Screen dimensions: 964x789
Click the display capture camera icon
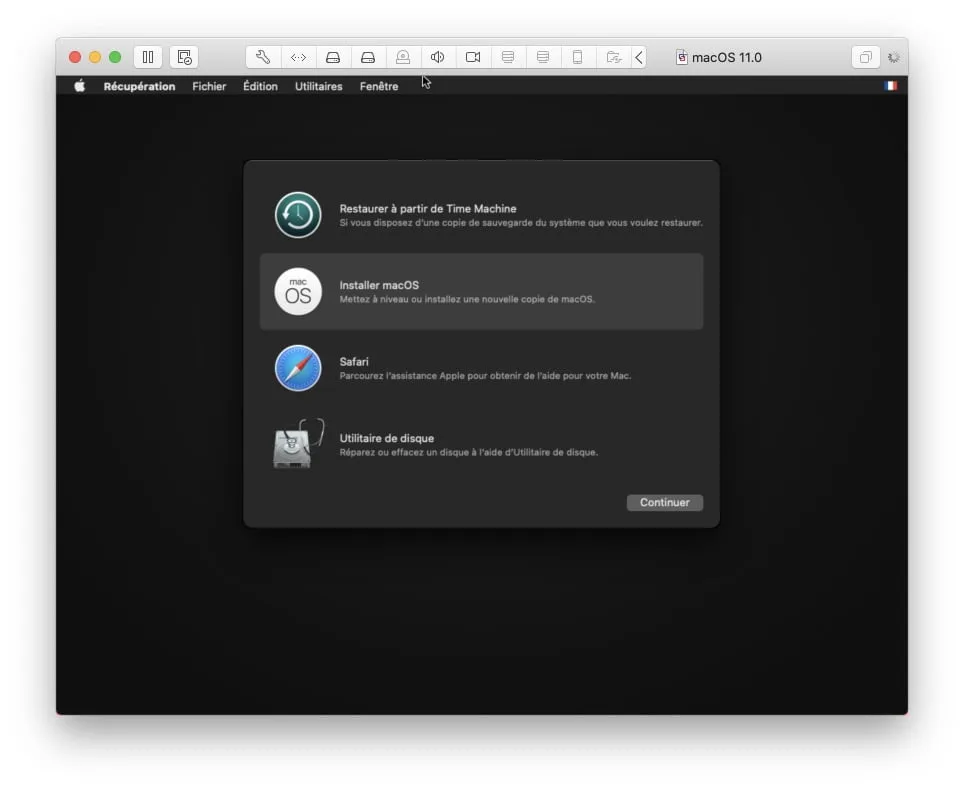(473, 57)
